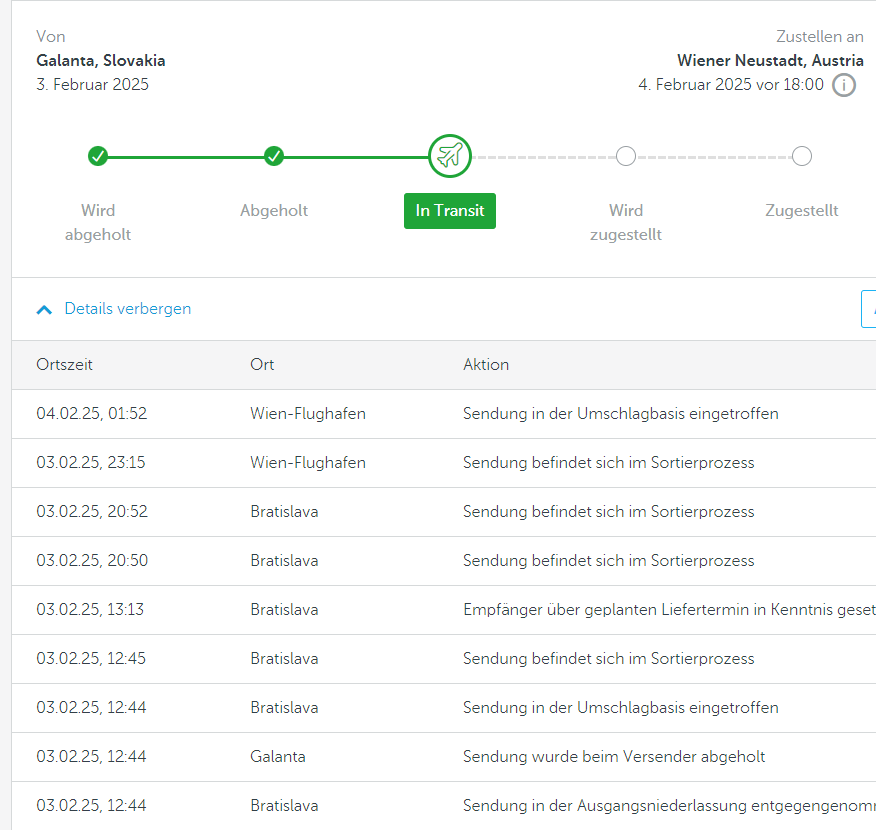This screenshot has height=830, width=876.
Task: Click the Wird zugestellt empty step circle
Action: tap(626, 156)
